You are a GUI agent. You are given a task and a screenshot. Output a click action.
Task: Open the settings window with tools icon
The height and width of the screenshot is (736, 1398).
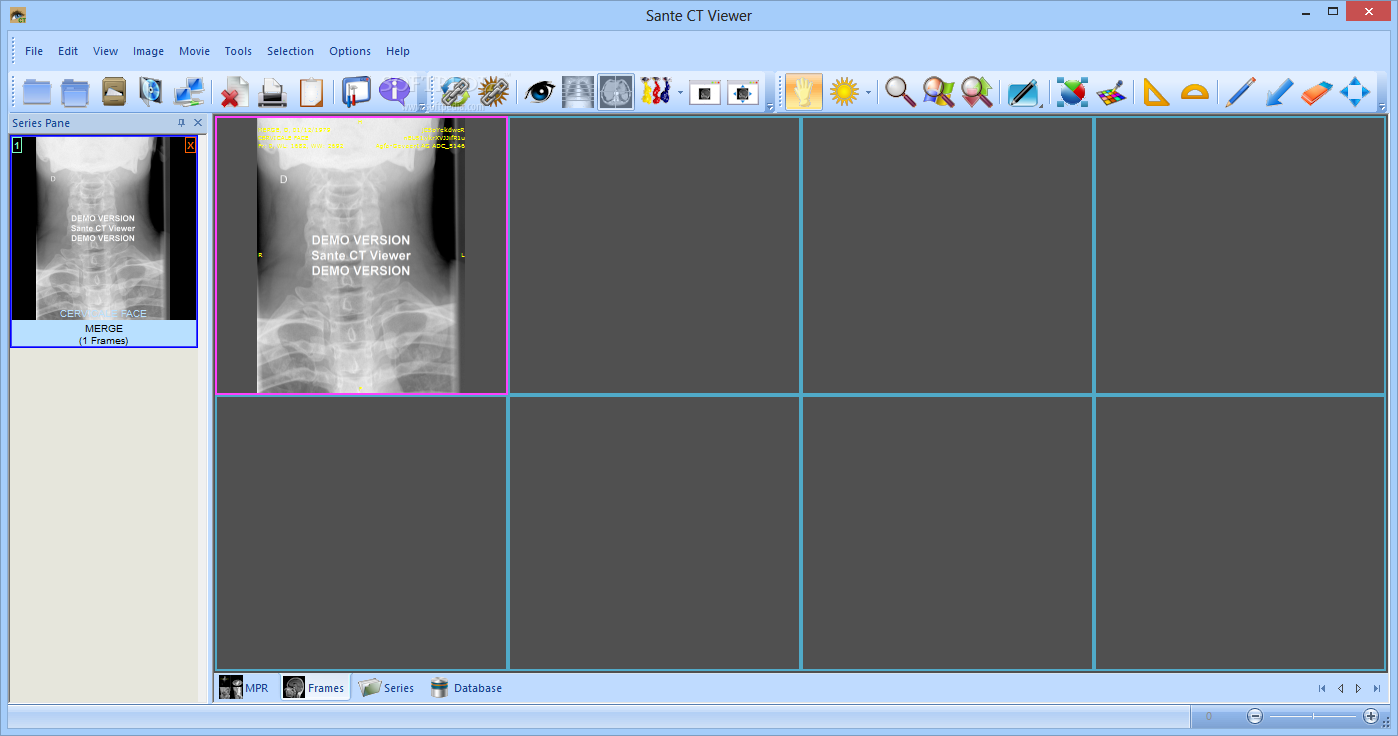[x=356, y=92]
